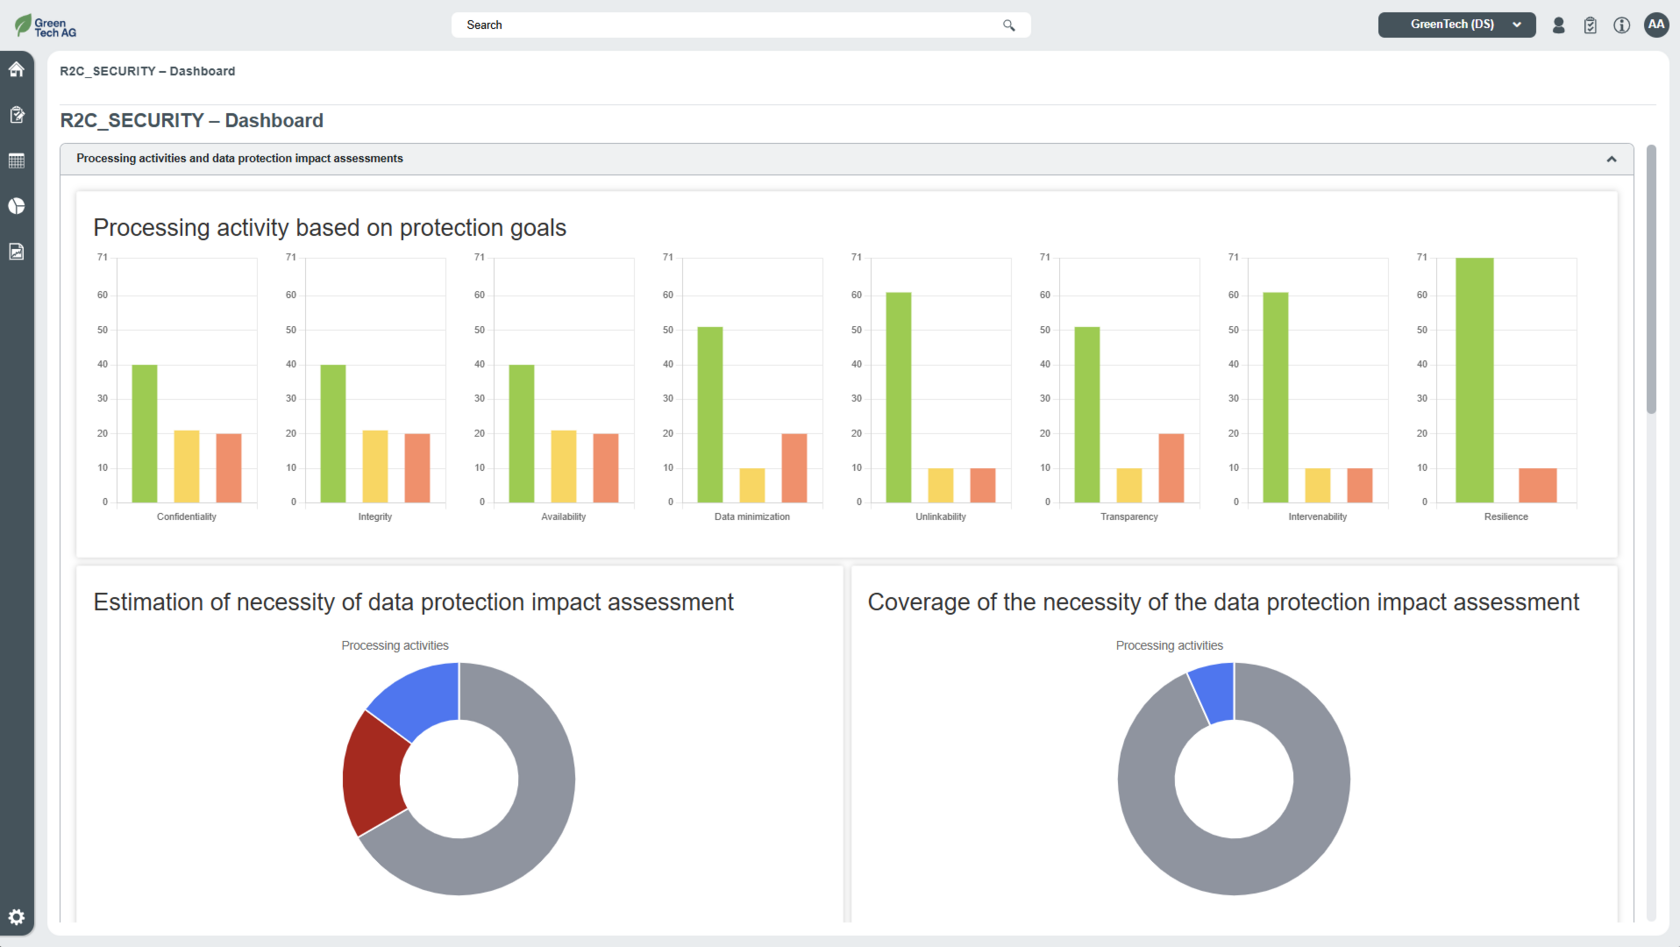The height and width of the screenshot is (947, 1680).
Task: Click the information icon in header
Action: point(1622,25)
